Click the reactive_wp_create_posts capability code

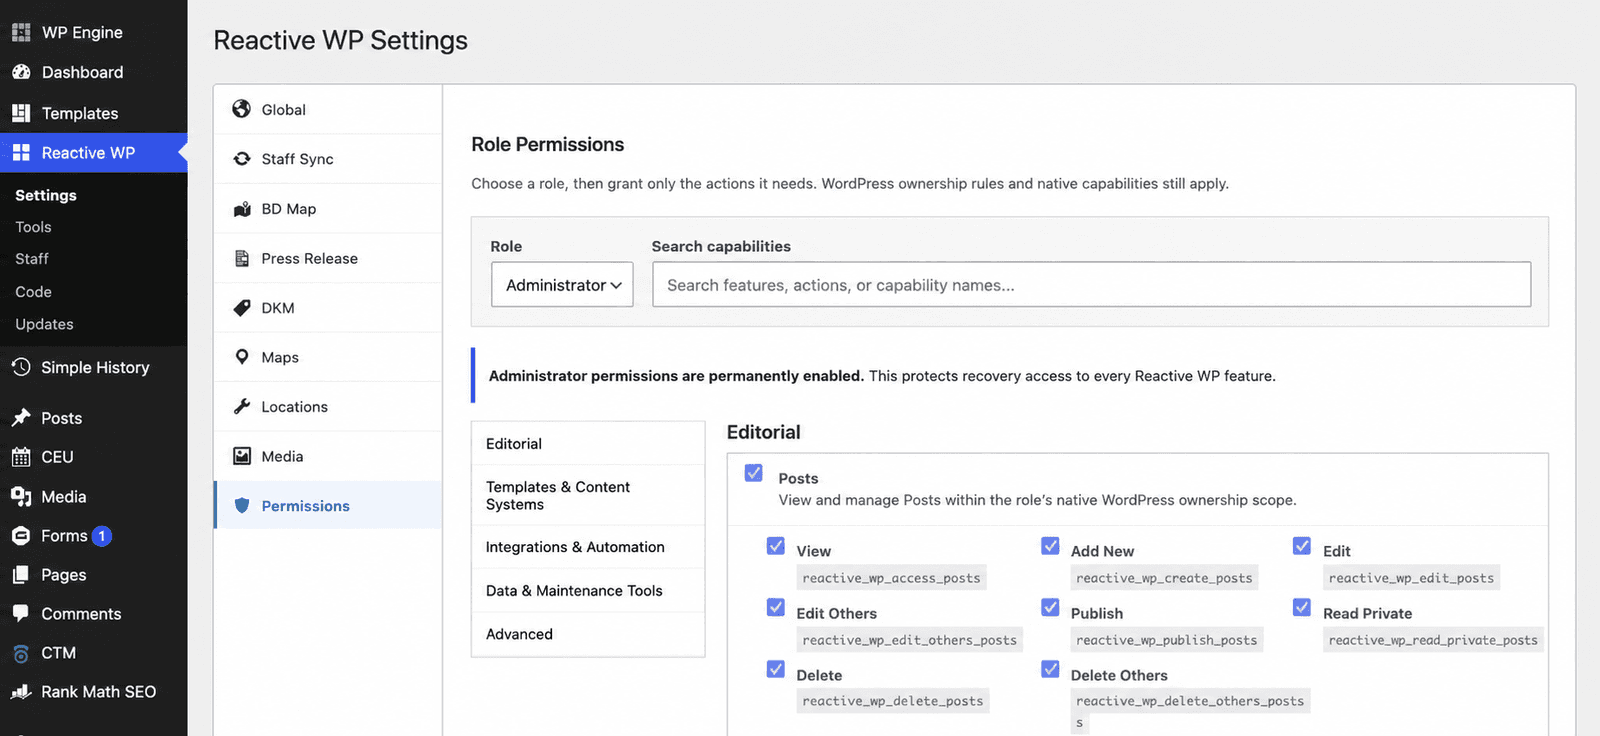point(1164,578)
